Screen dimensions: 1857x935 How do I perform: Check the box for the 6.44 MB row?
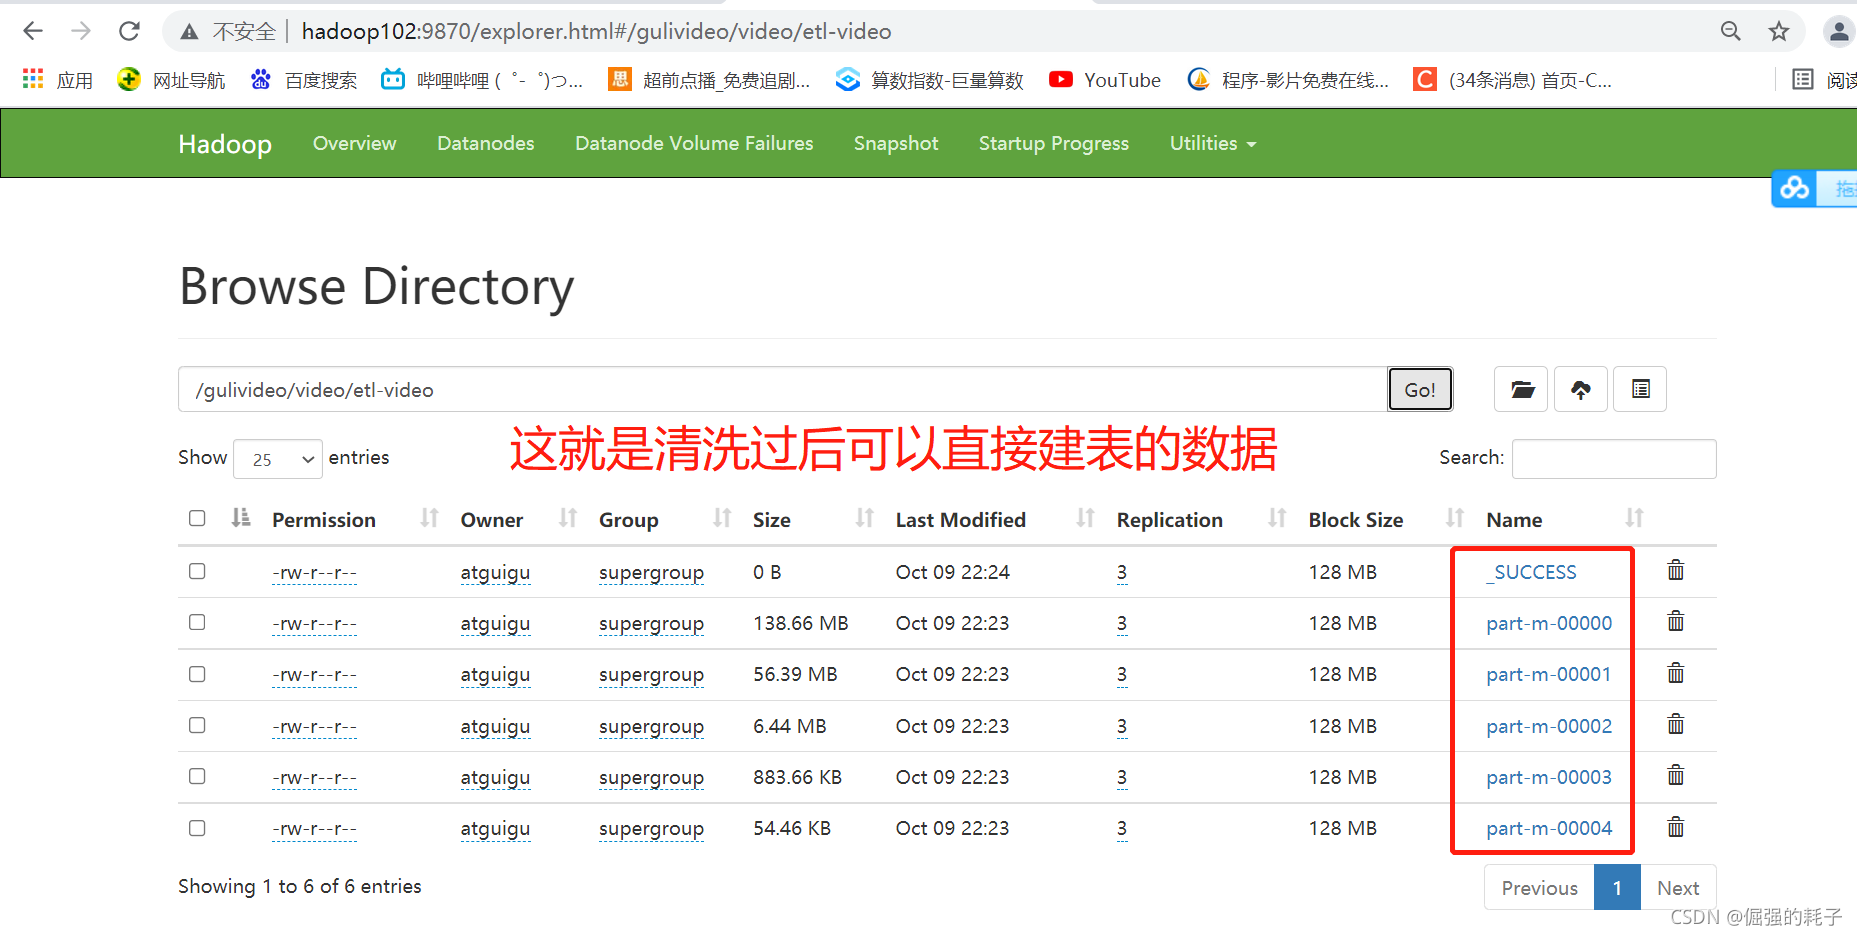197,725
